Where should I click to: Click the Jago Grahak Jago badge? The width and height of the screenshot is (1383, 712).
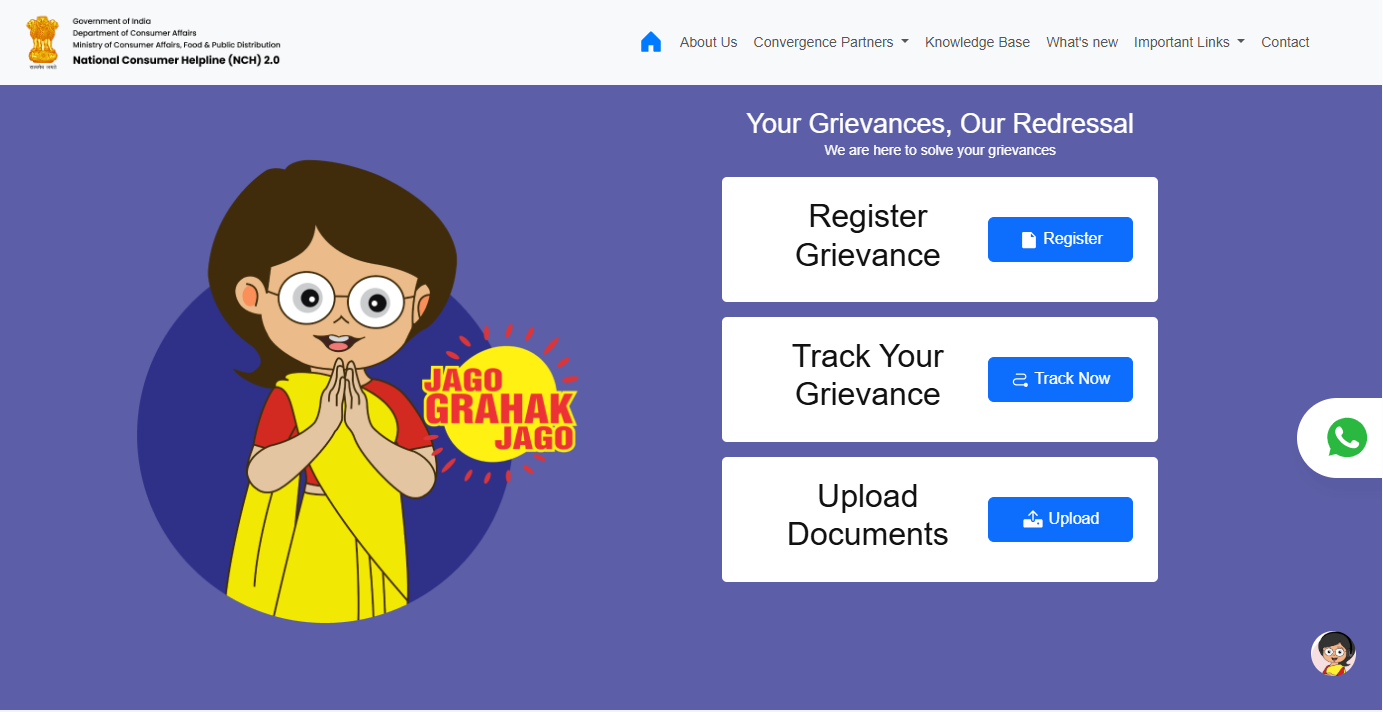pyautogui.click(x=500, y=408)
